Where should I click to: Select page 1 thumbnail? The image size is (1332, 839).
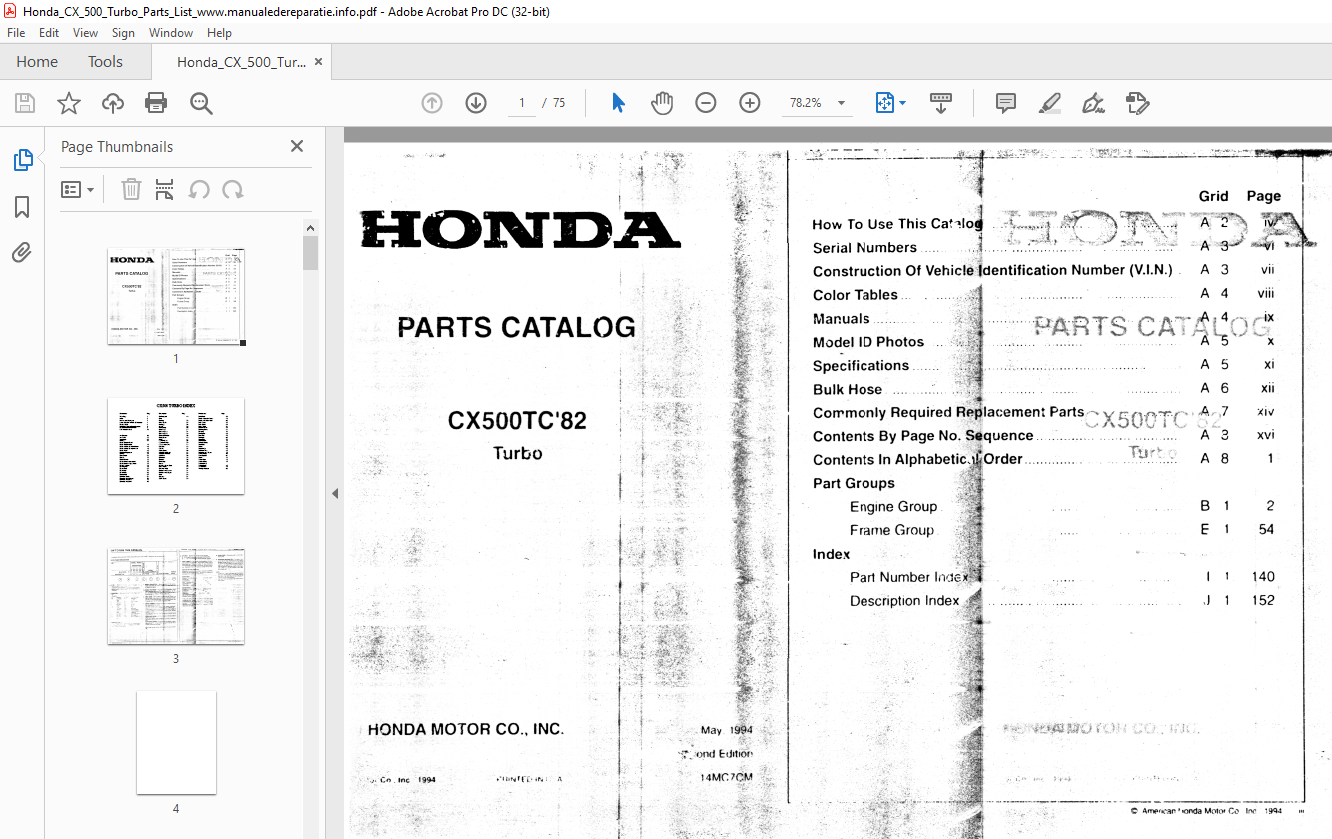(x=176, y=296)
